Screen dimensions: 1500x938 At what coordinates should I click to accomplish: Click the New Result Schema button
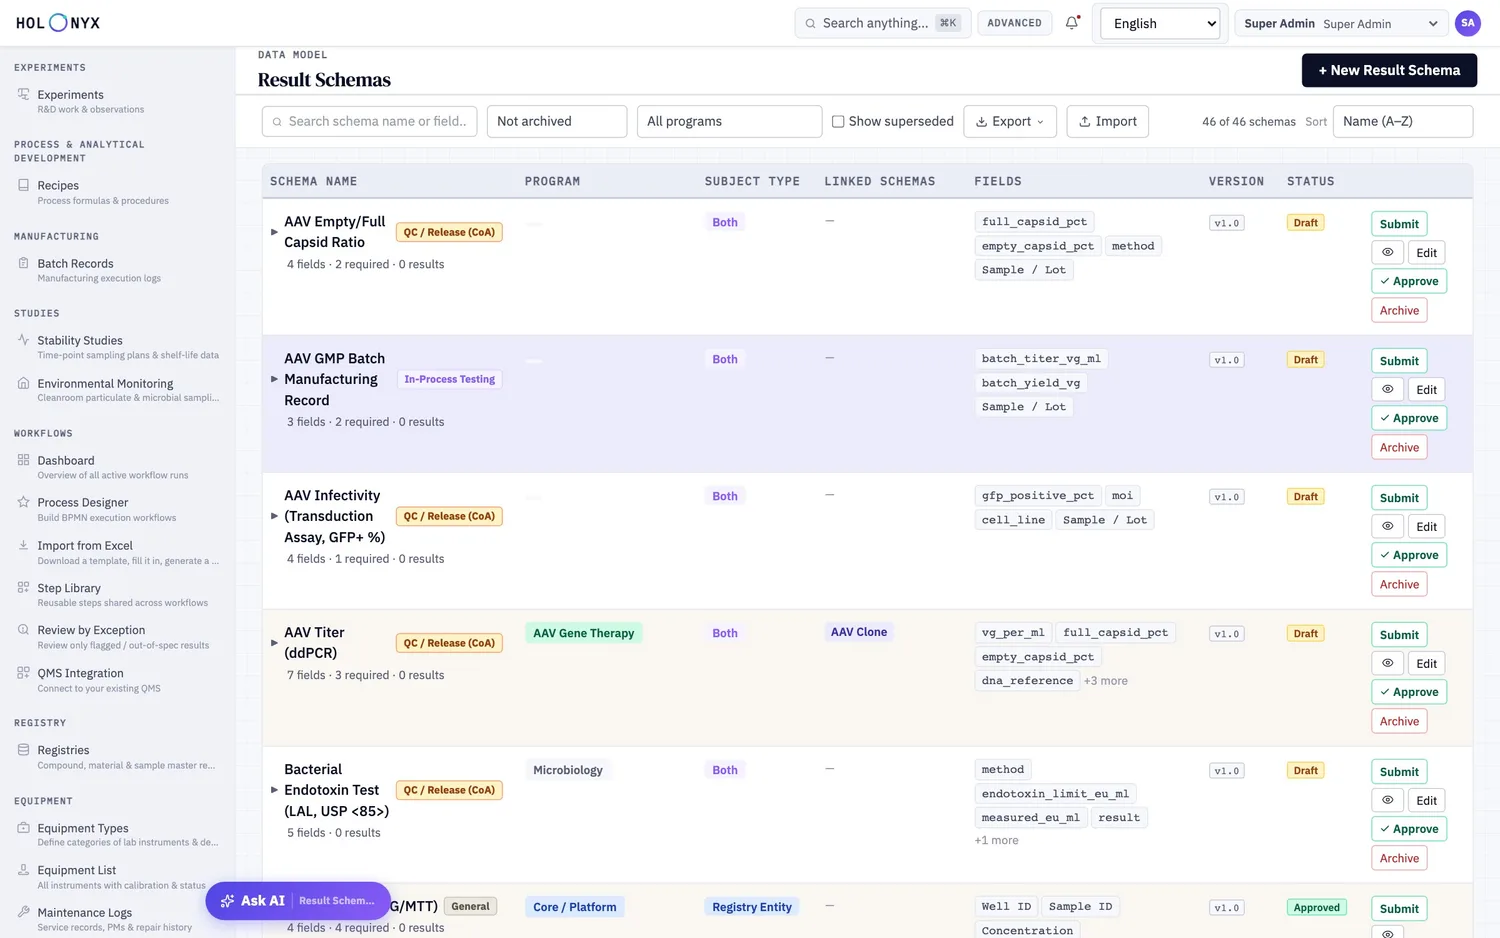point(1389,70)
